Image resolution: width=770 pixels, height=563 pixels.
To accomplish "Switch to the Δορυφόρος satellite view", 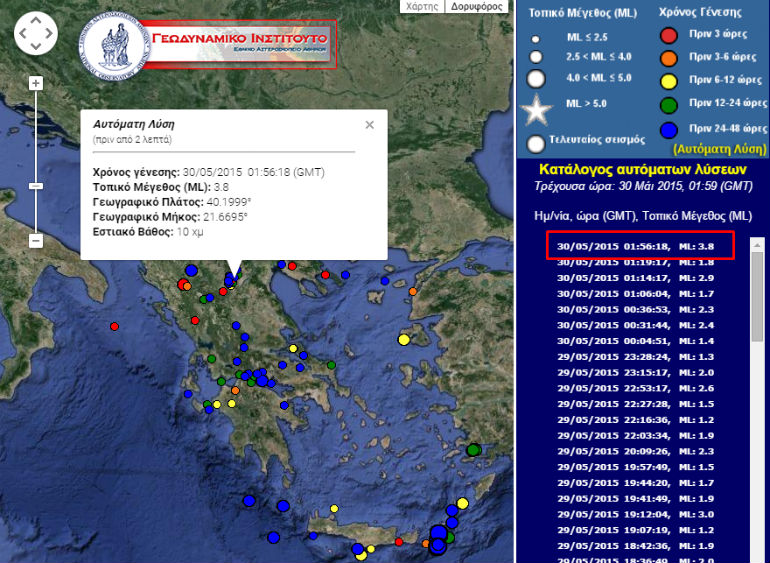I will pos(476,6).
